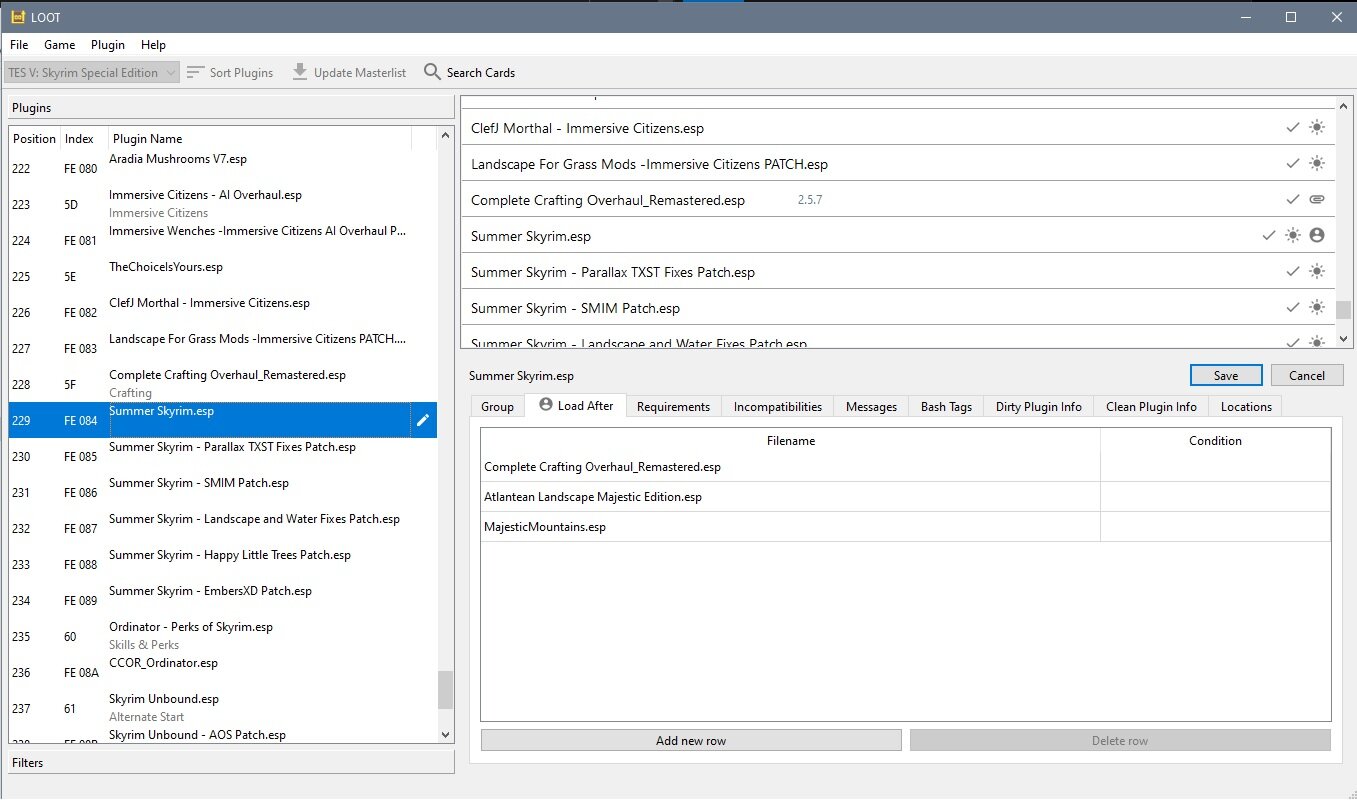Screen dimensions: 1357x800
Task: Open Search Cards magnifier icon
Action: click(x=432, y=72)
